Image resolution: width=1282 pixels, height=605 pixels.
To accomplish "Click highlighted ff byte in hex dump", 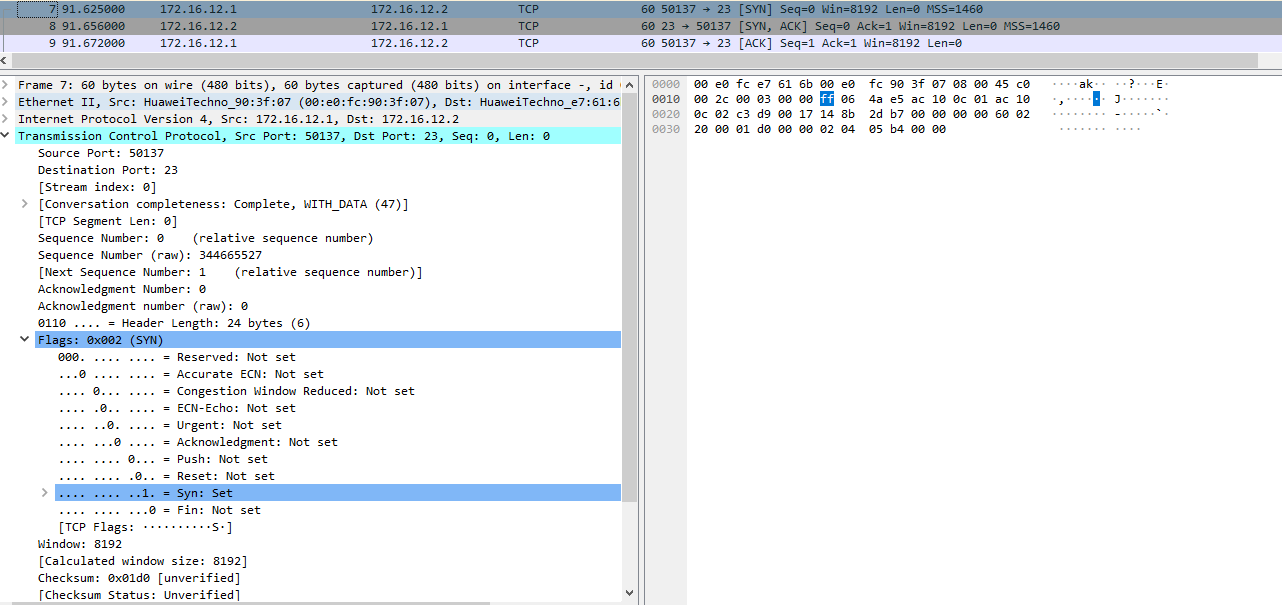I will pos(826,99).
